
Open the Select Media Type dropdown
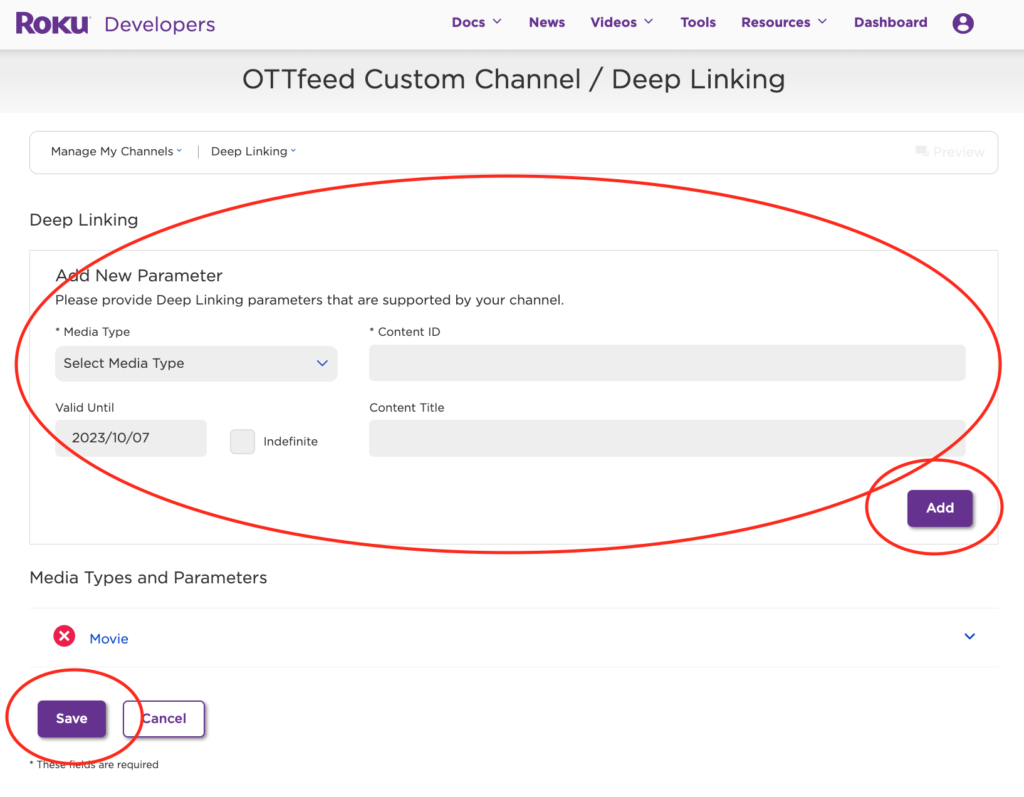pos(196,363)
